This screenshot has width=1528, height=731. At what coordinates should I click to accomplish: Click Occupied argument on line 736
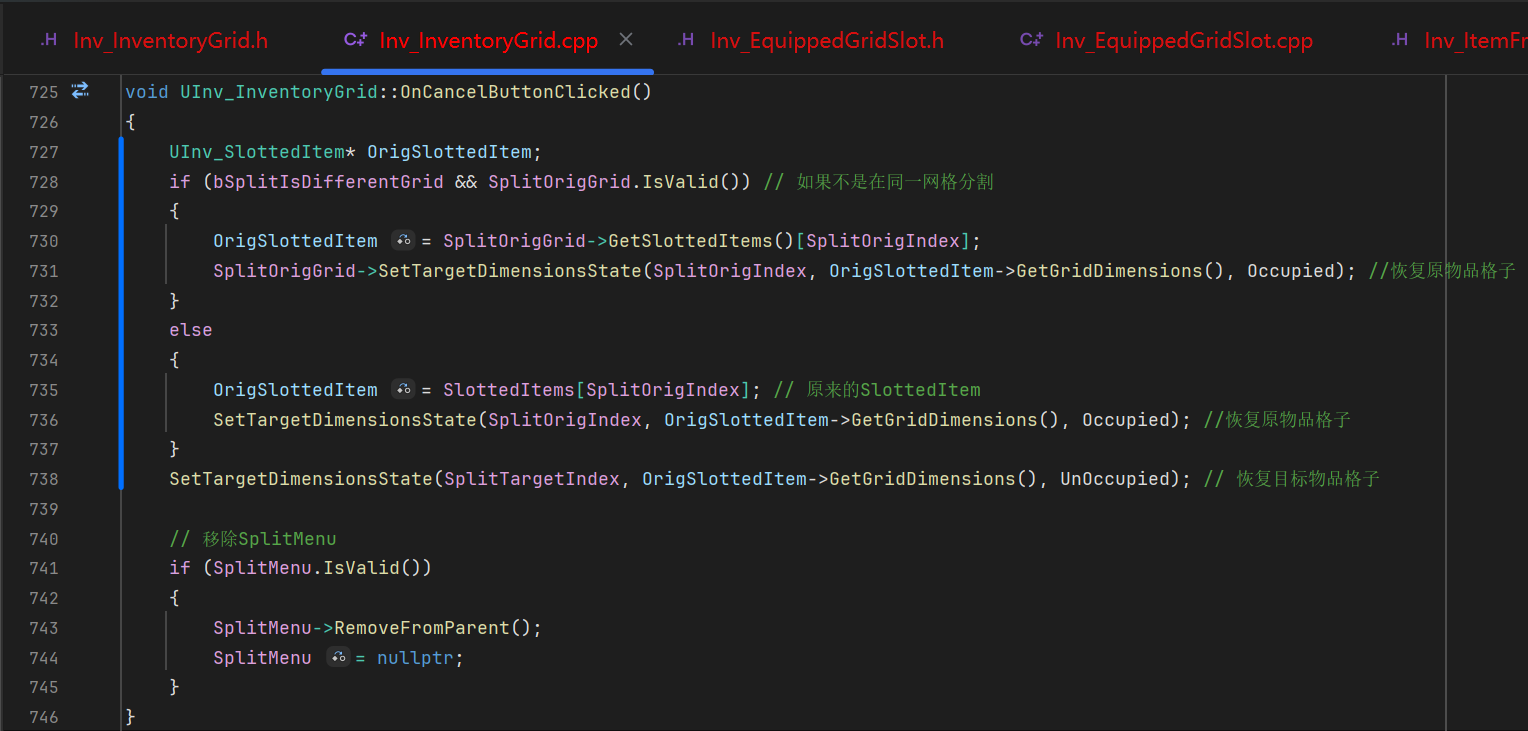[1126, 420]
